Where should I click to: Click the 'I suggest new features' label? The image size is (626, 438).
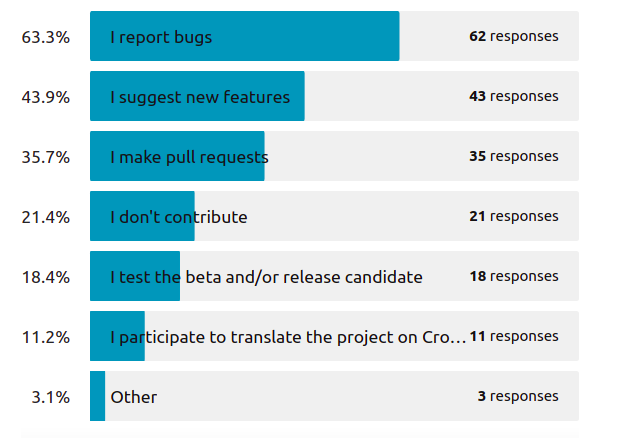[x=200, y=97]
